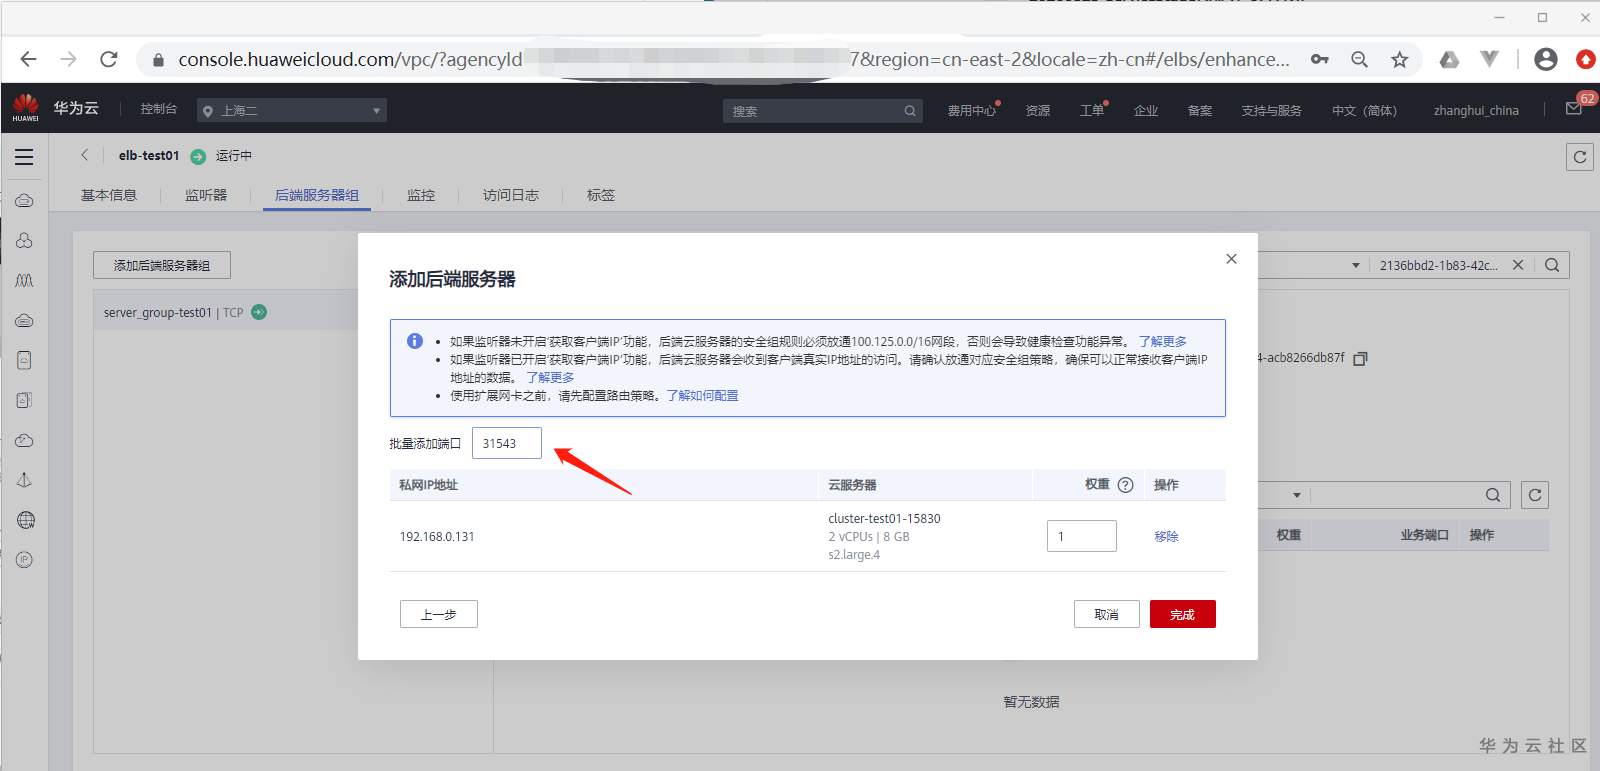Expand the hamburger service menu
Screen dimensions: 1600x771
pos(24,157)
